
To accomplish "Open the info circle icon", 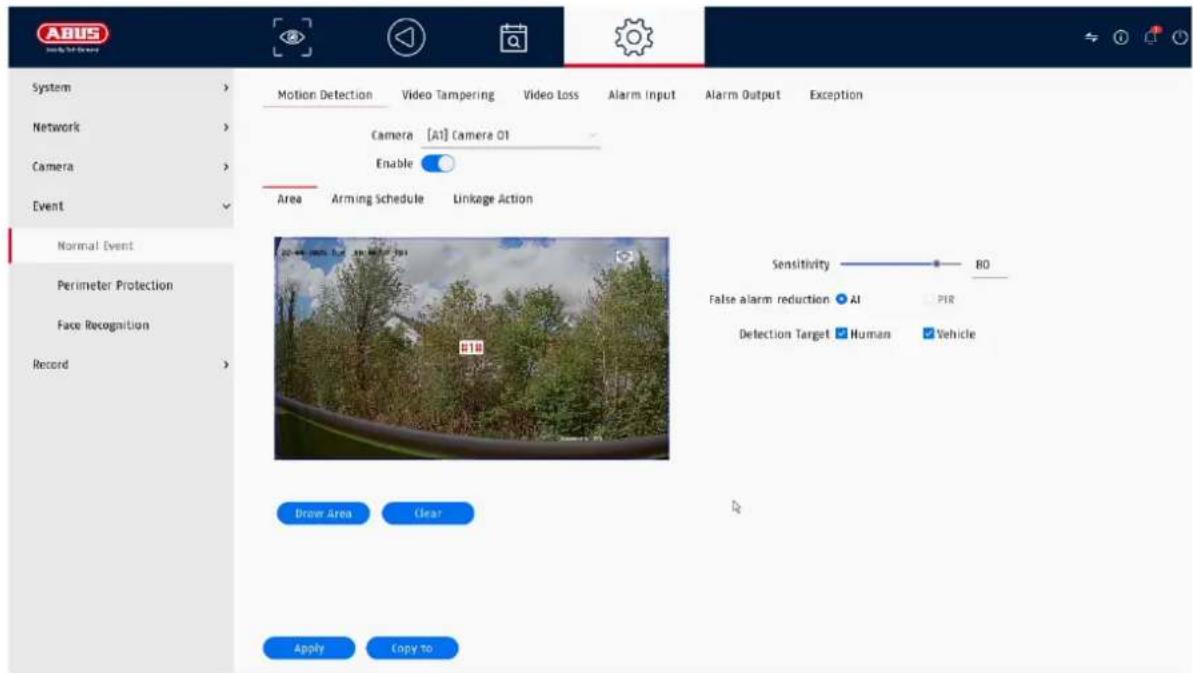I will tap(1121, 37).
